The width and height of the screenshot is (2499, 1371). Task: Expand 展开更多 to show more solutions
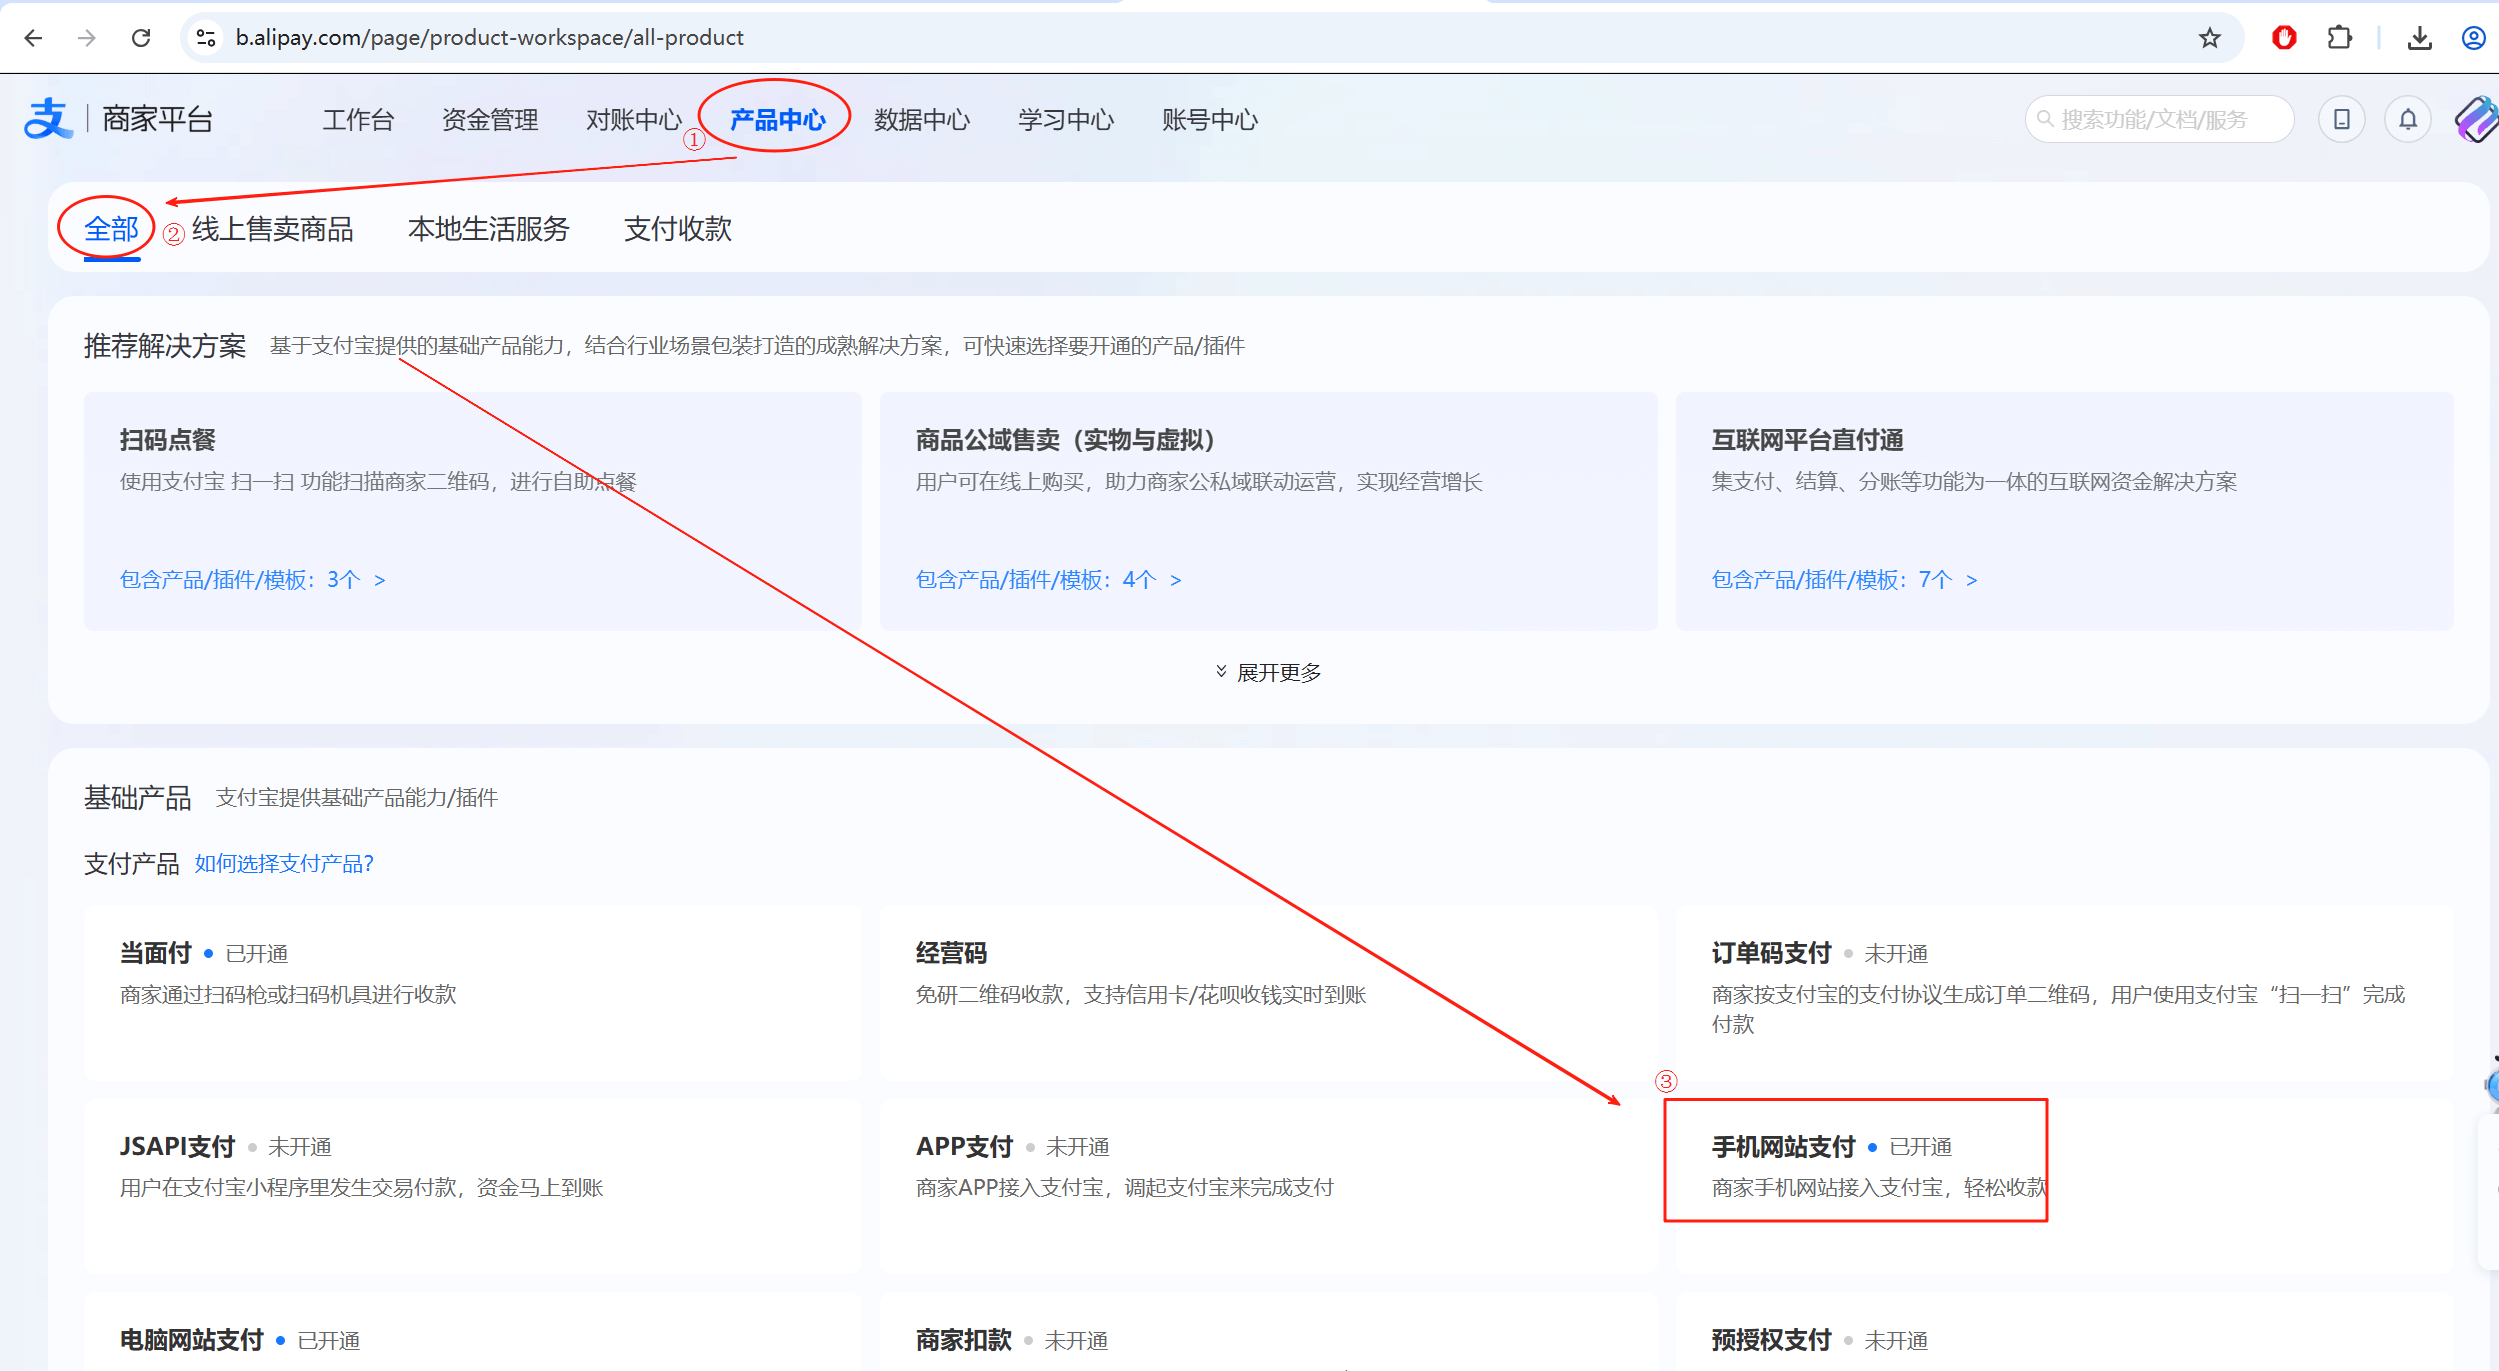1269,672
